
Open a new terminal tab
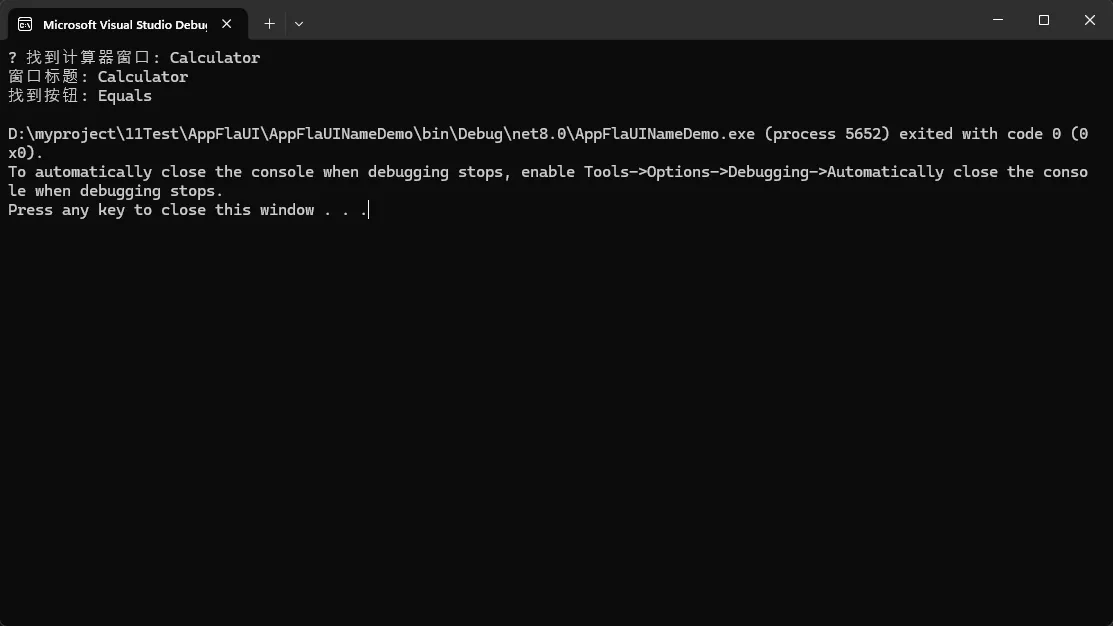269,23
